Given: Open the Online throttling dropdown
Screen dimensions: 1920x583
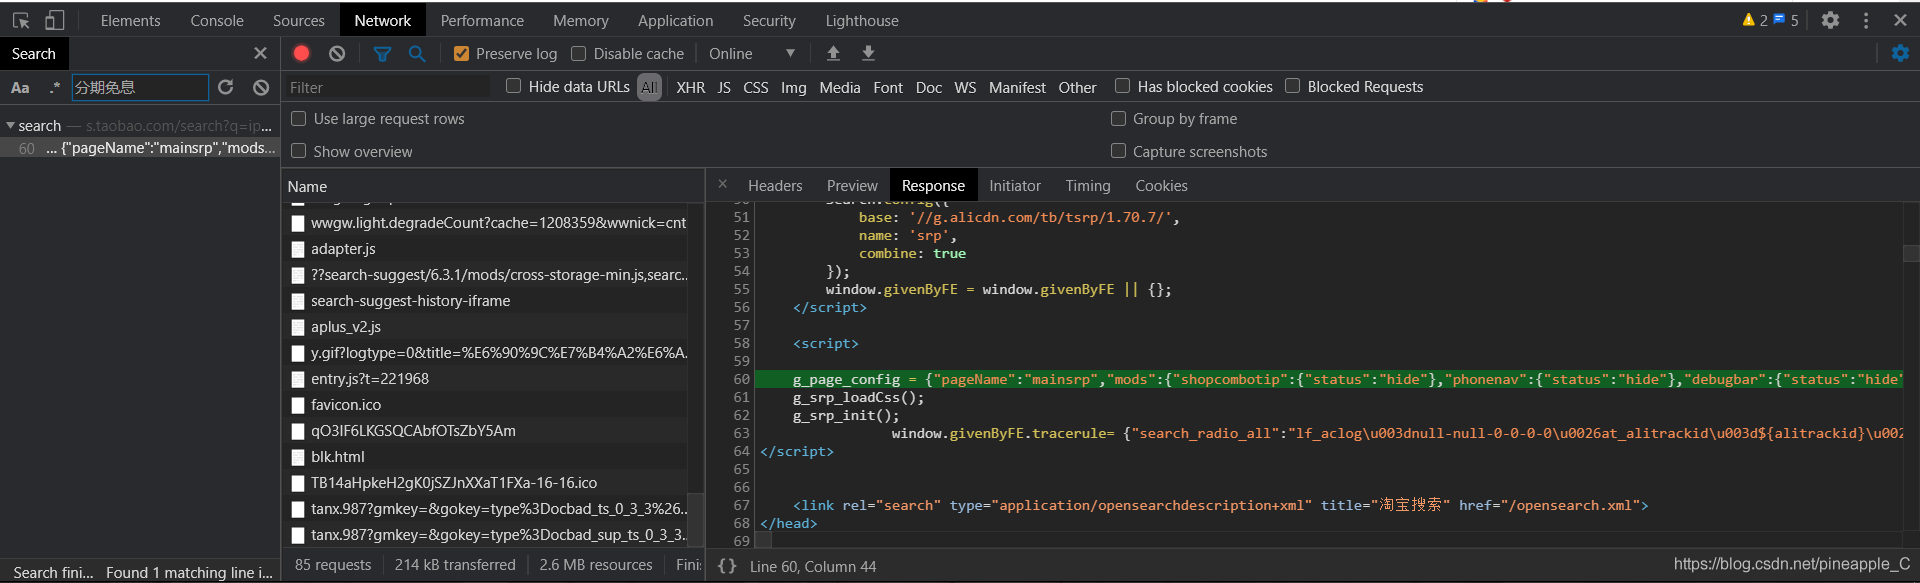Looking at the screenshot, I should [x=752, y=53].
